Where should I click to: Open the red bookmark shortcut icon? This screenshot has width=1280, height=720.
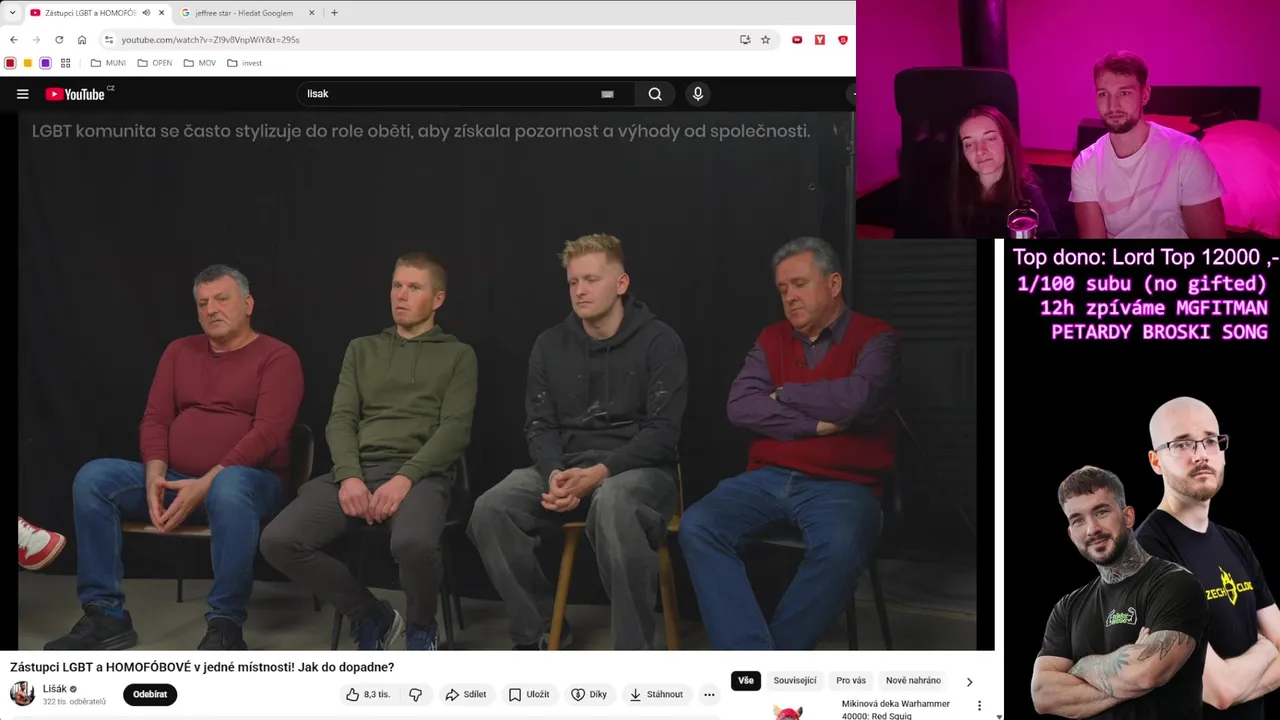pos(10,63)
